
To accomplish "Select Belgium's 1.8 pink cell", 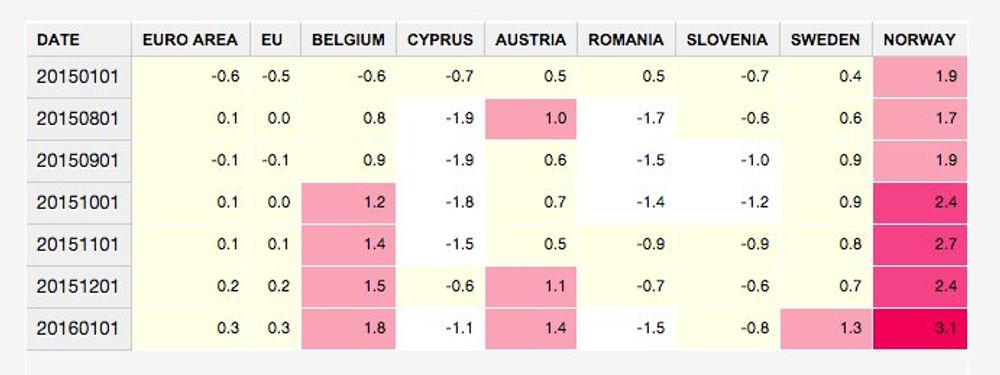I will coord(348,328).
